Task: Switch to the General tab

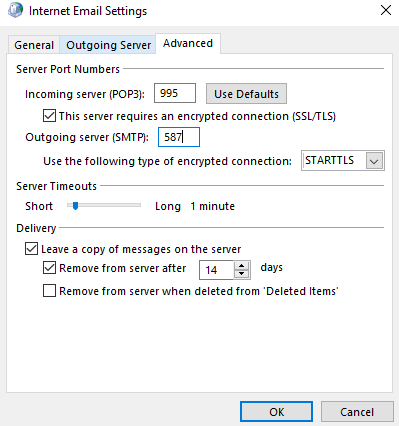Action: coord(34,45)
